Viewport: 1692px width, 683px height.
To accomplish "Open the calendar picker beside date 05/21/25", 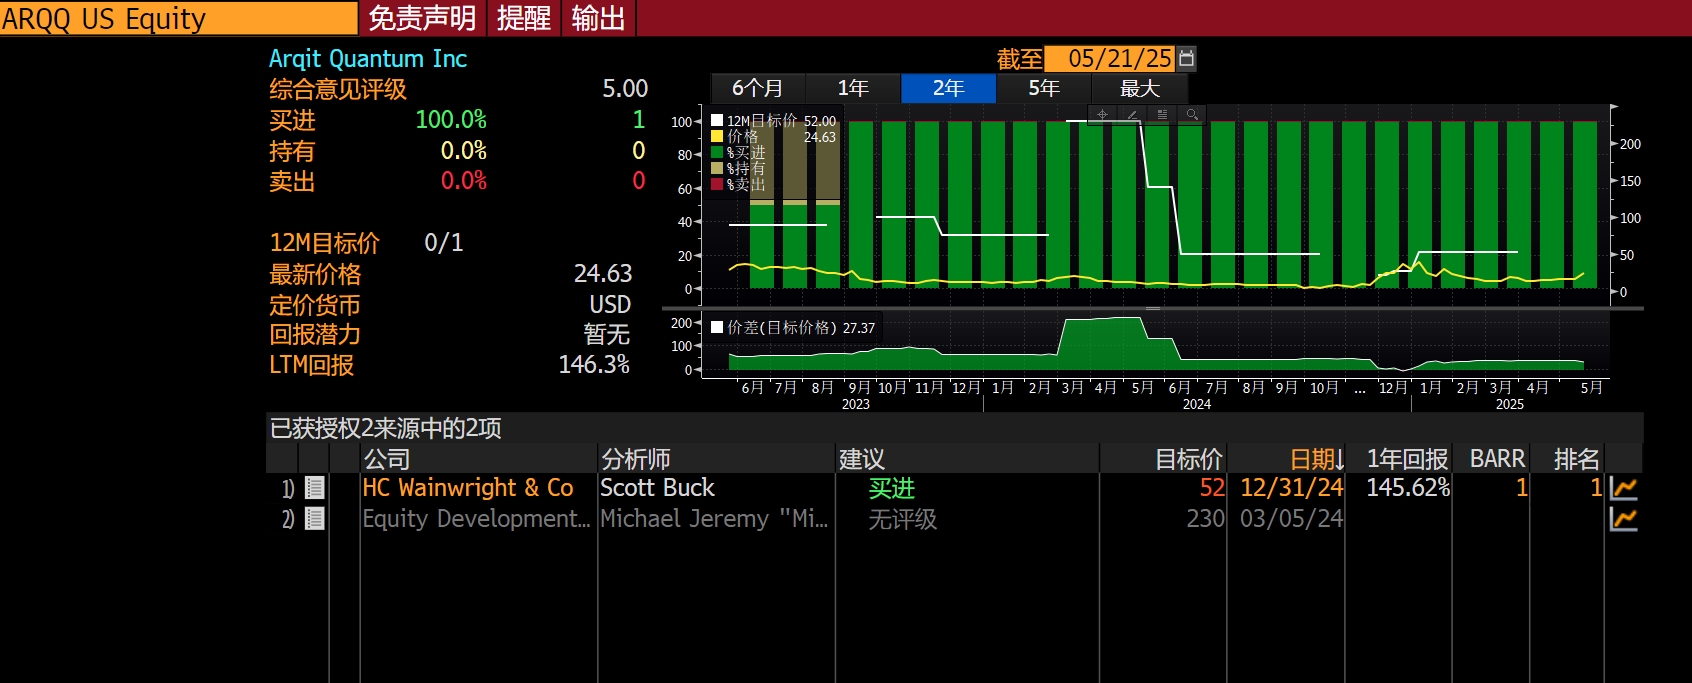I will [x=1186, y=58].
